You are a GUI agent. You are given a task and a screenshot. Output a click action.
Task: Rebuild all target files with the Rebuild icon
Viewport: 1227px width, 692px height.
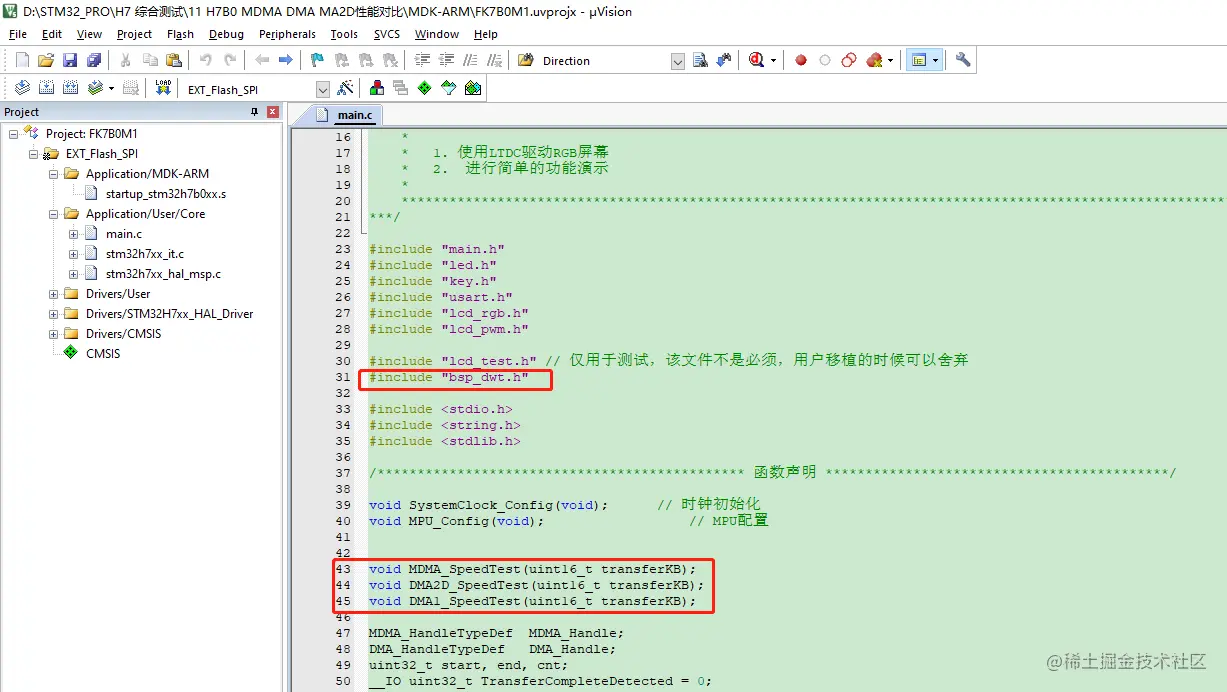[71, 88]
